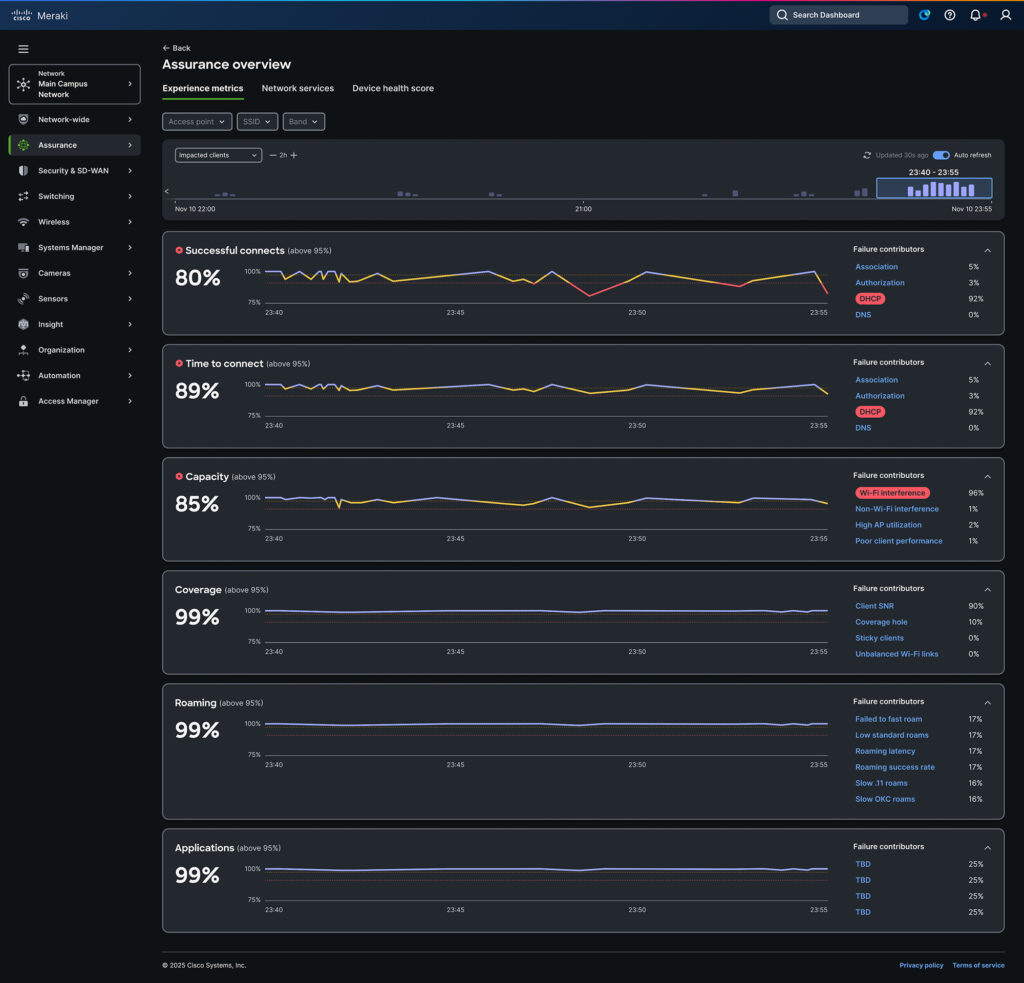This screenshot has width=1024, height=983.
Task: Open the Impacted clients dropdown
Action: (x=218, y=155)
